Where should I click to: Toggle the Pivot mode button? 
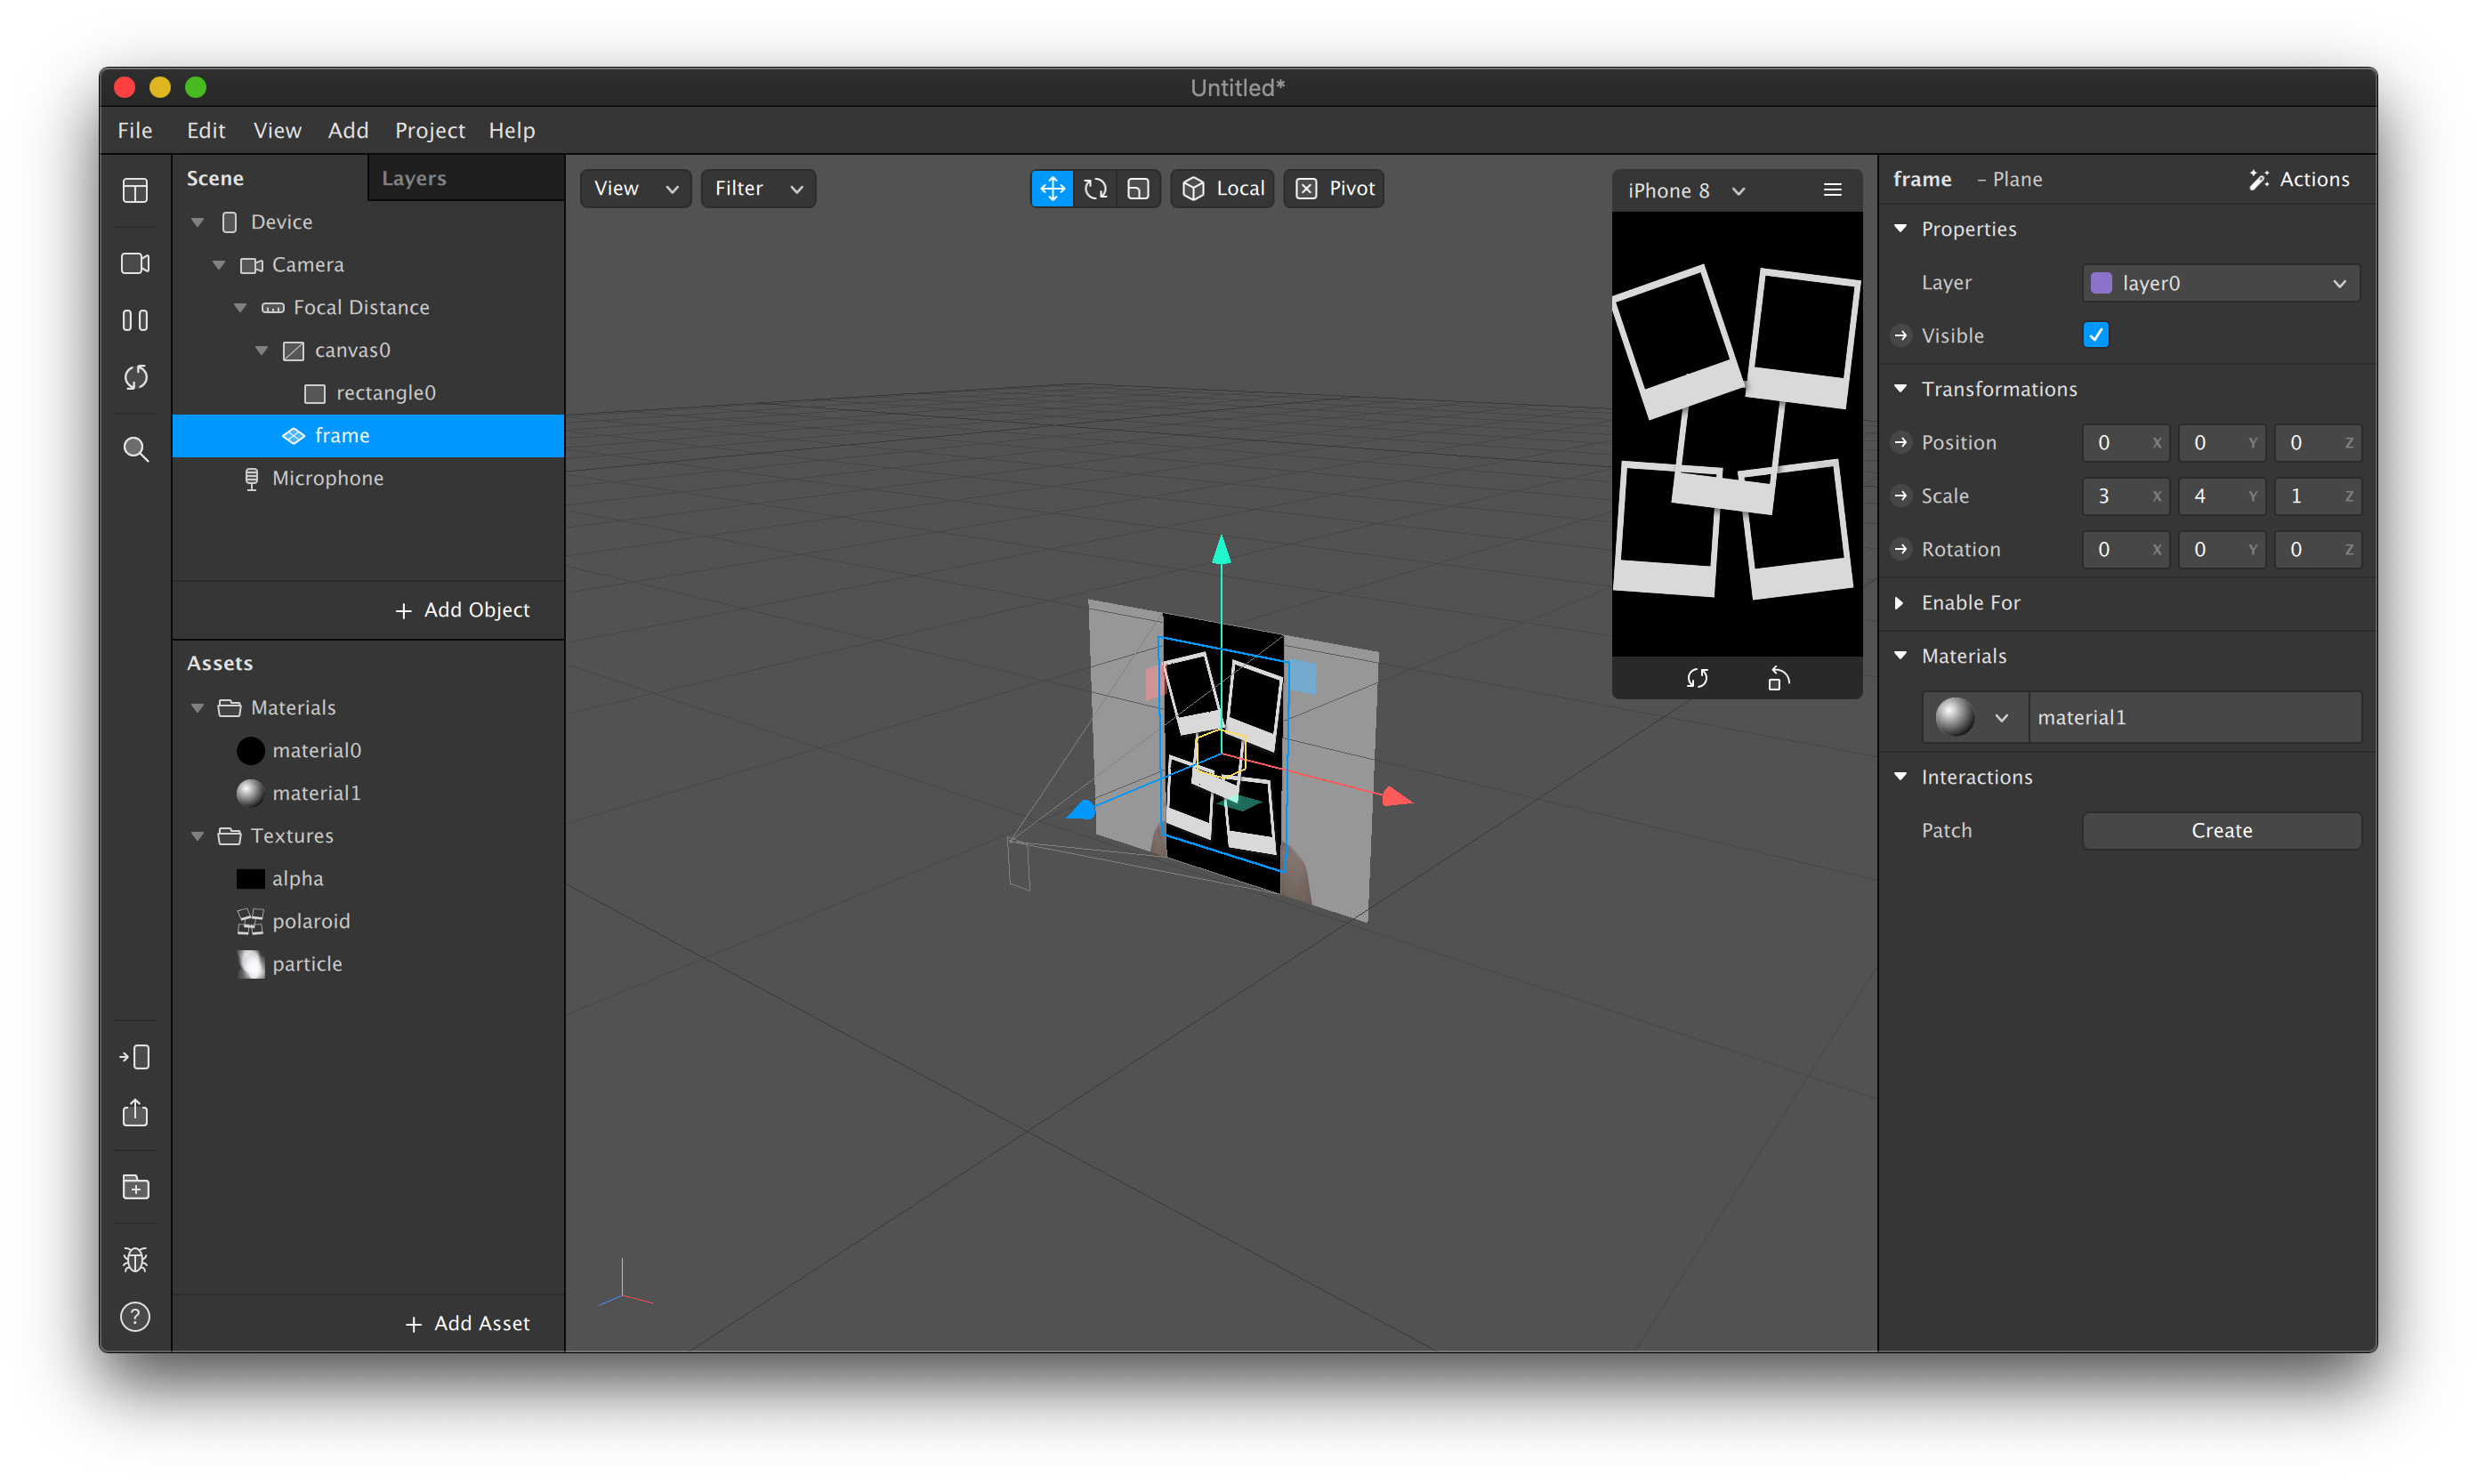coord(1334,188)
